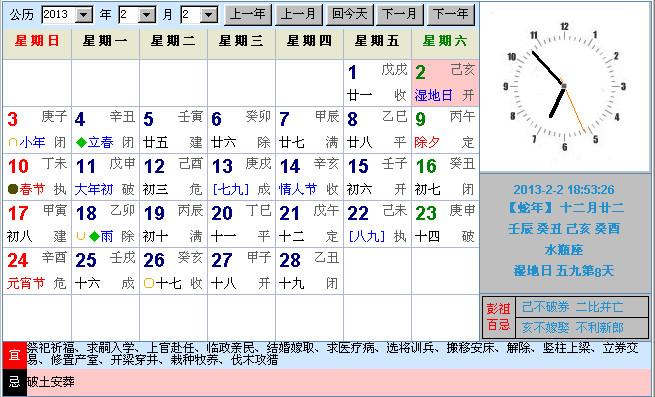Viewport: 655px width, 397px height.
Task: Click the 下一年 button
Action: [451, 15]
